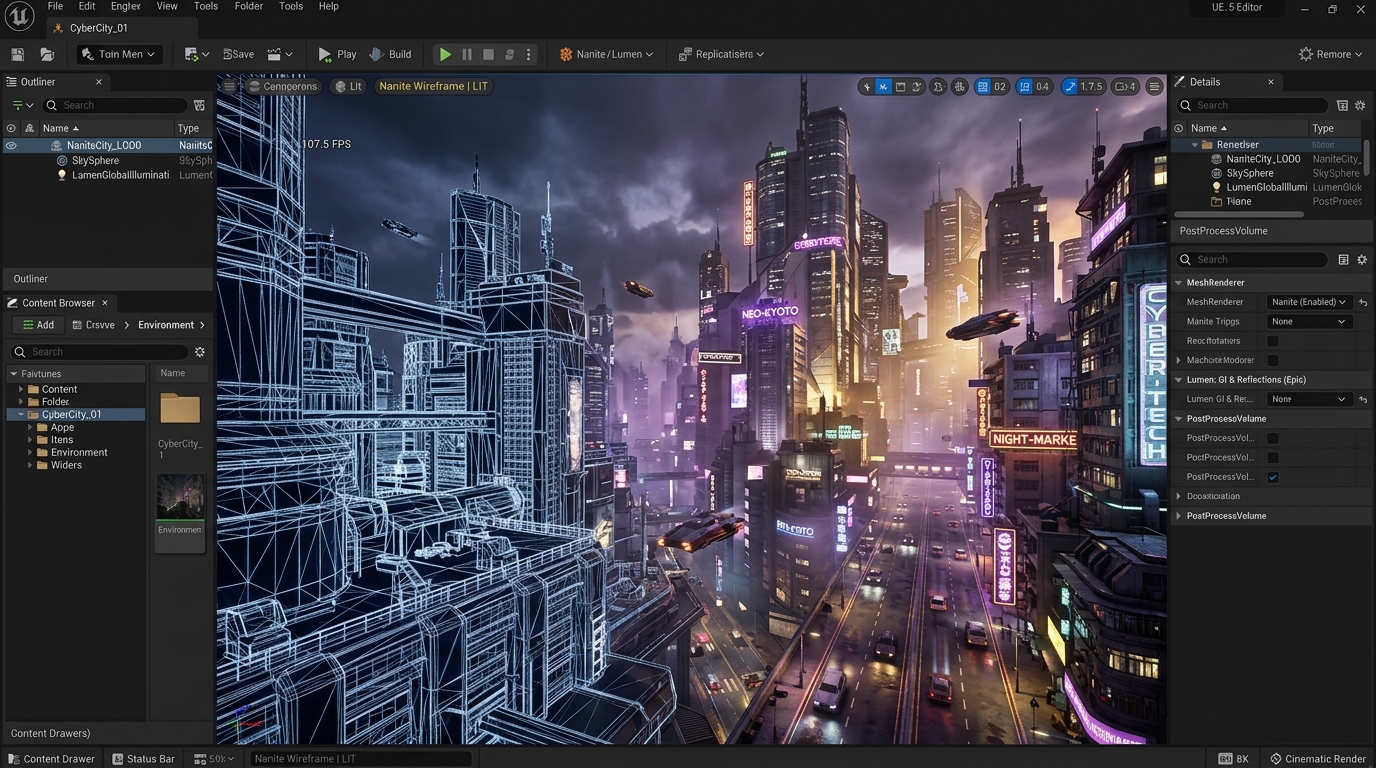Screen dimensions: 1376x768
Task: Open the Edit menu
Action: 87,6
